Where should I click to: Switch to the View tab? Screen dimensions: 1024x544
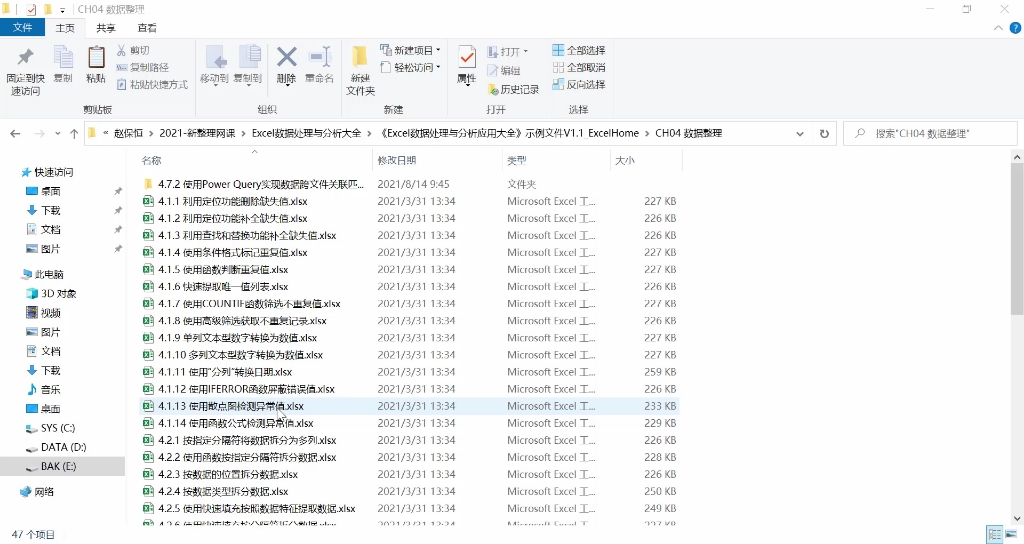pos(147,27)
